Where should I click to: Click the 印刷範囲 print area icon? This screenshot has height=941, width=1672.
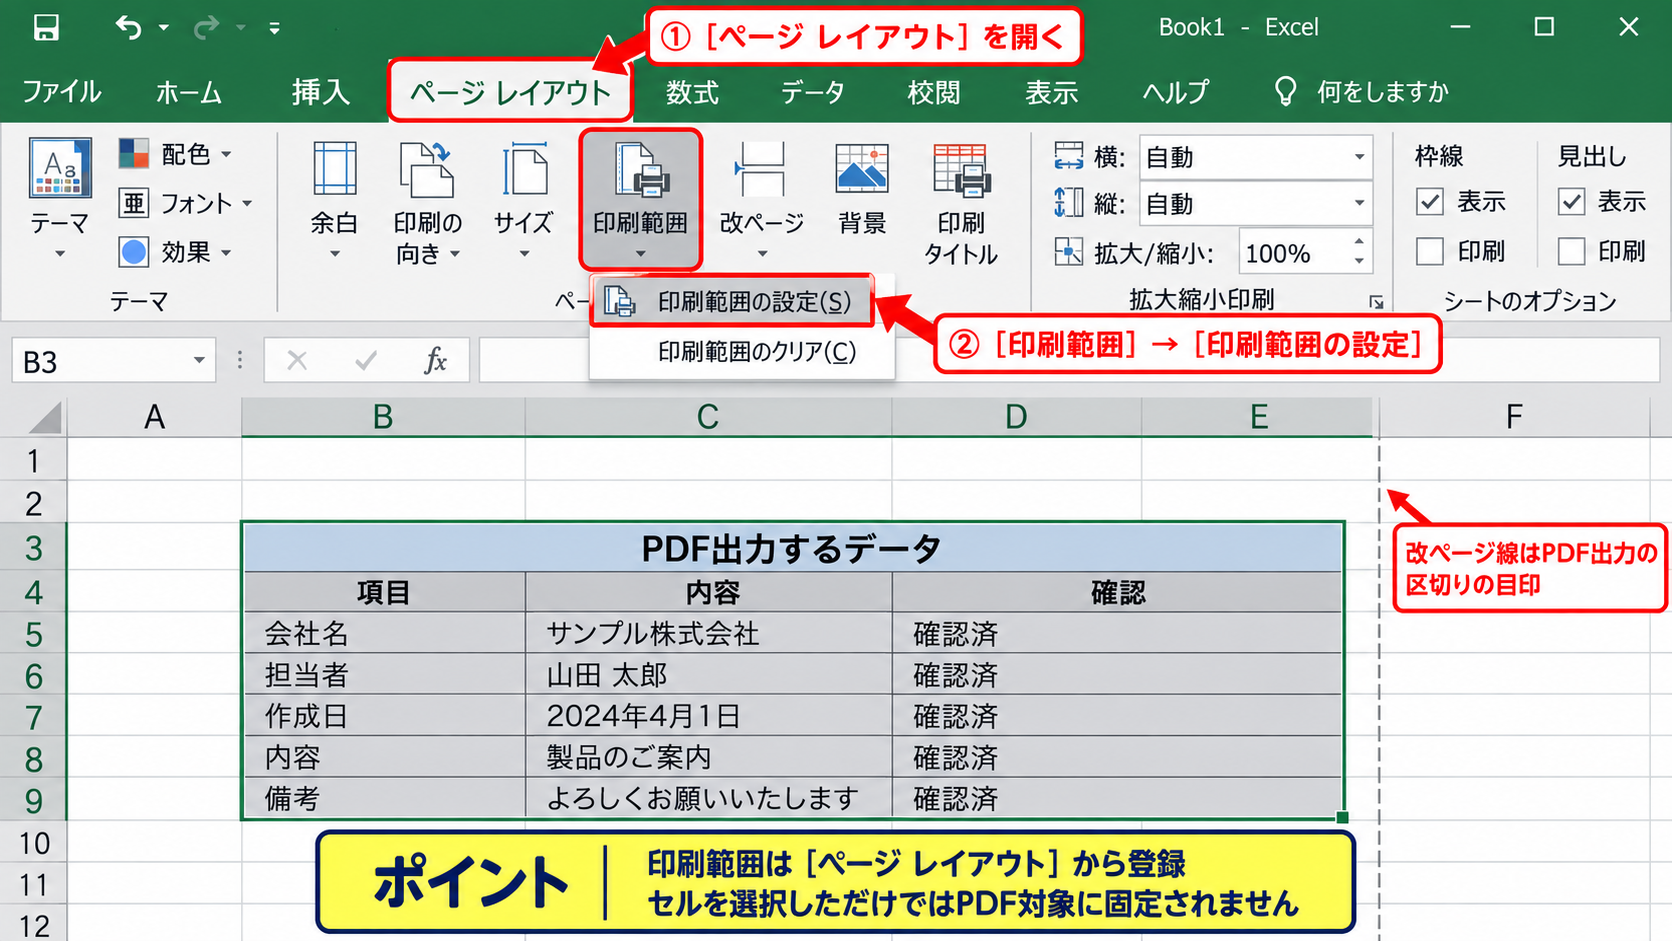point(640,169)
